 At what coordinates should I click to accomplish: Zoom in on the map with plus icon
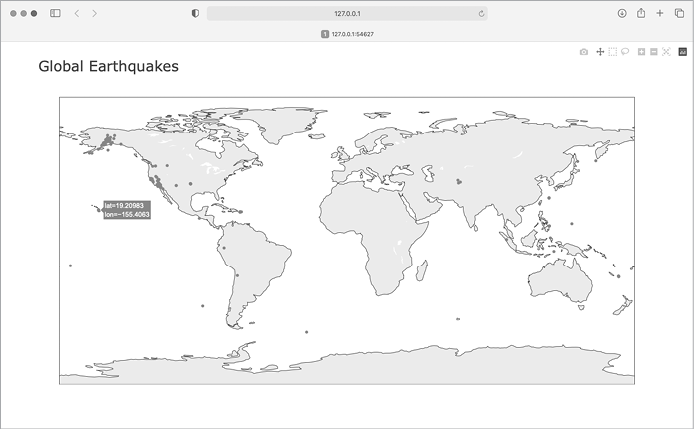641,52
